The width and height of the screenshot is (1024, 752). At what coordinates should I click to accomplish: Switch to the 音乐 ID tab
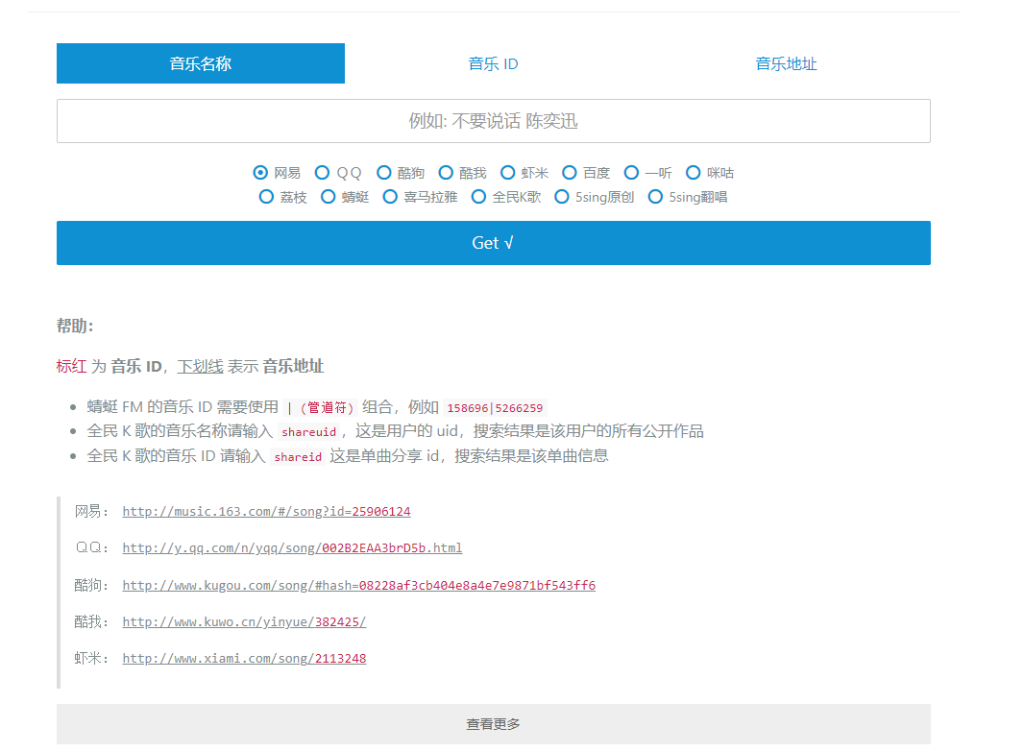[x=493, y=63]
